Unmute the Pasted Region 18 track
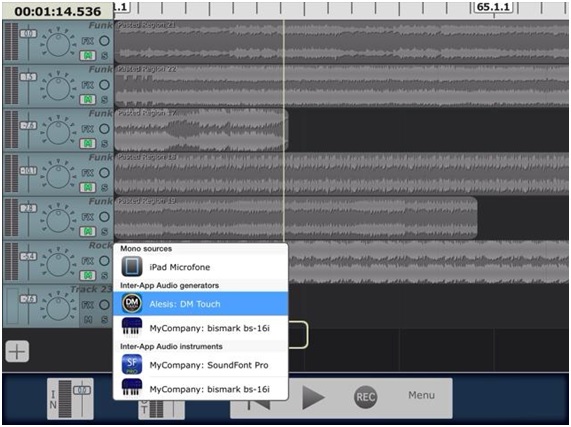Screen dimensions: 571x427 click(x=88, y=188)
